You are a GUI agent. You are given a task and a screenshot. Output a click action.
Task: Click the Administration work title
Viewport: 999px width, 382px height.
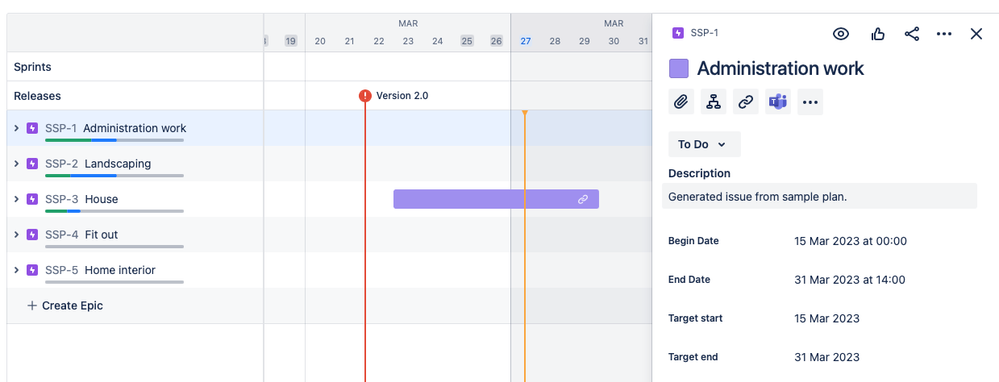tap(780, 68)
